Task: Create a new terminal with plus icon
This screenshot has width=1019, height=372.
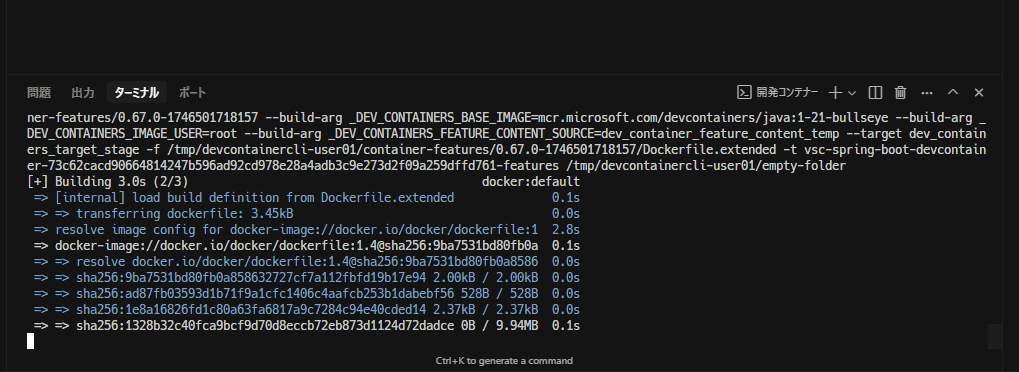Action: tap(836, 92)
